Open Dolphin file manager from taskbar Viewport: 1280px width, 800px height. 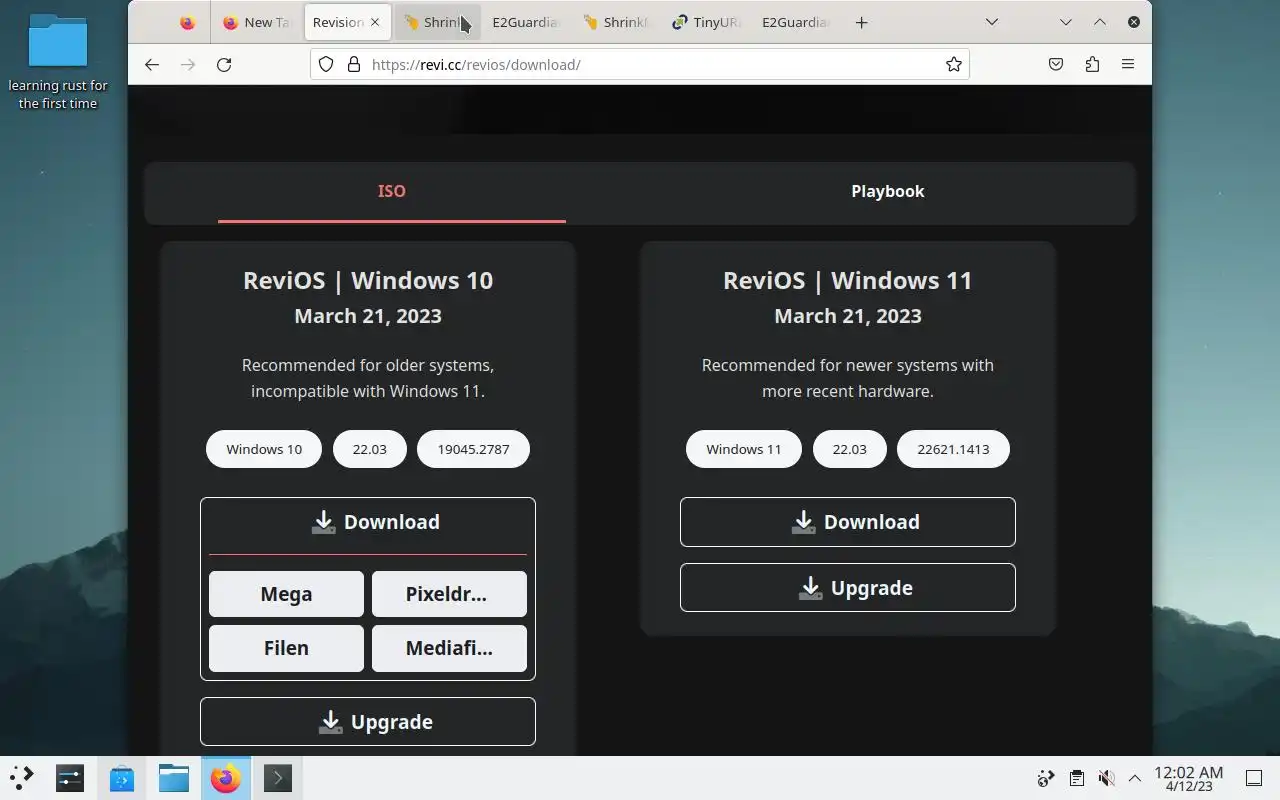point(174,778)
